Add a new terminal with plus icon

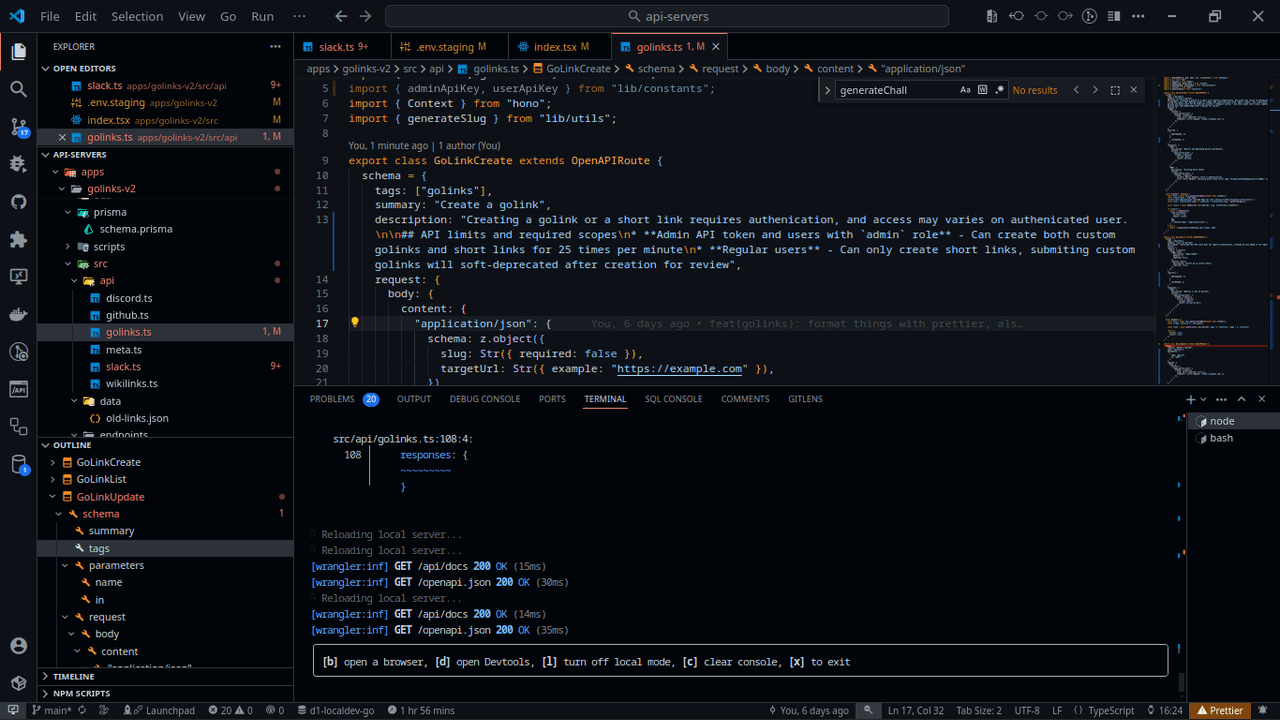click(x=1190, y=399)
